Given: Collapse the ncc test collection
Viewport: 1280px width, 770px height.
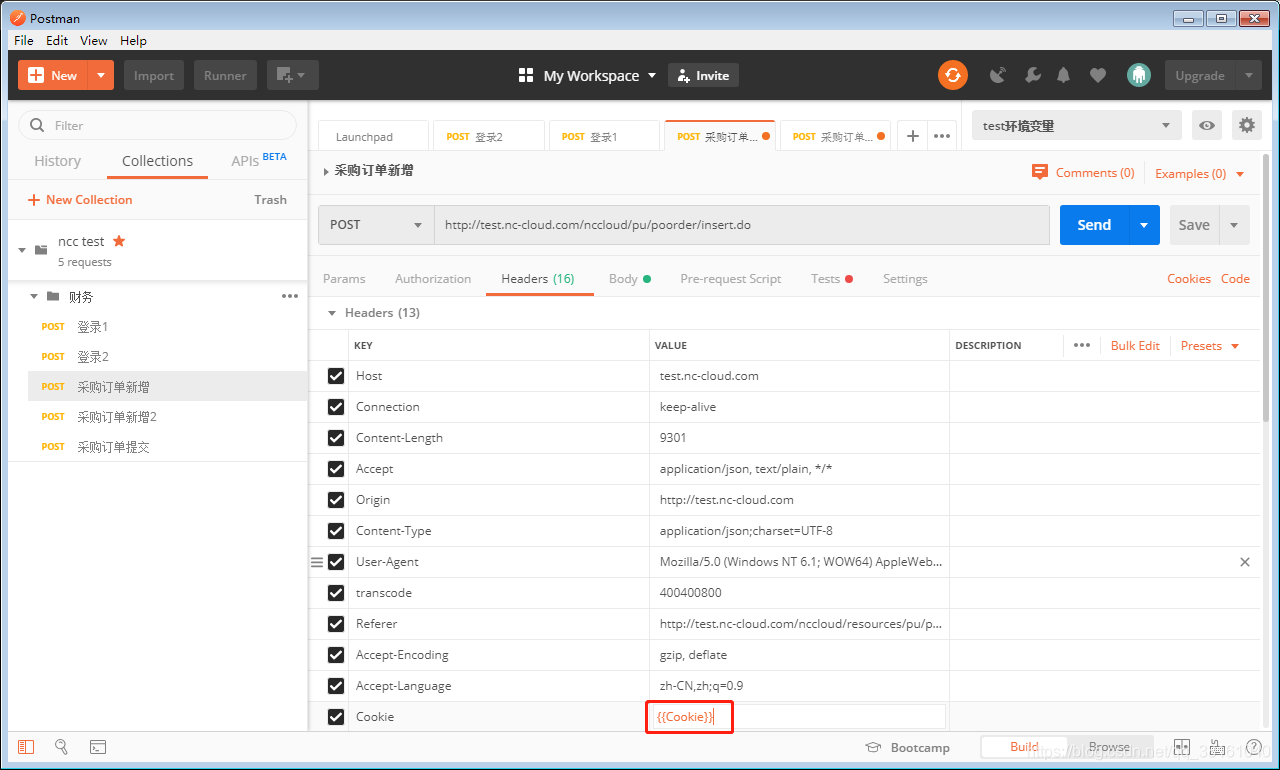Looking at the screenshot, I should point(22,250).
